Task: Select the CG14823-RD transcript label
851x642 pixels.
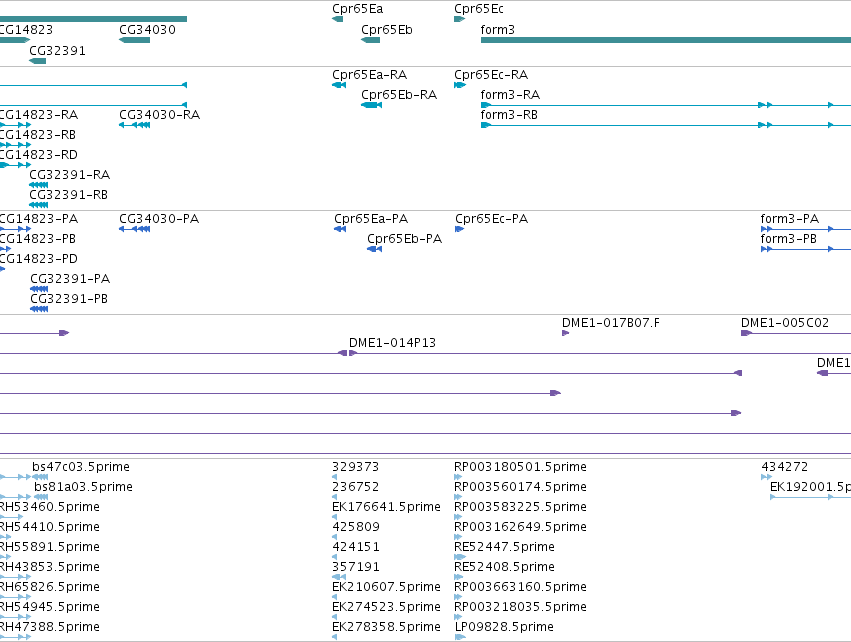Action: pyautogui.click(x=39, y=155)
